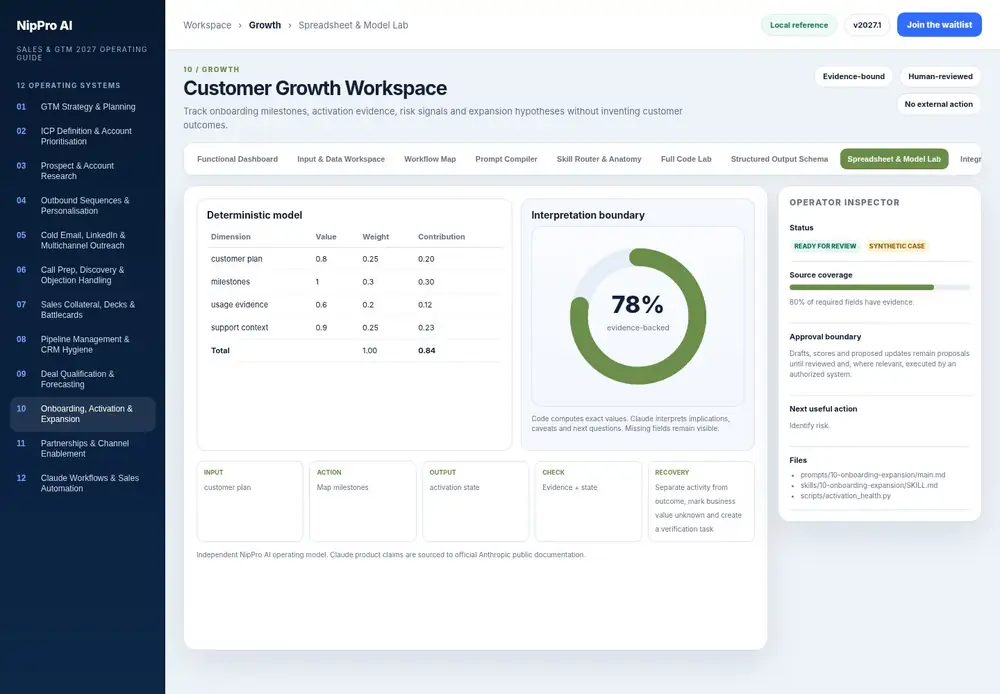
Task: Click the INPUT customer plan card
Action: click(x=249, y=501)
